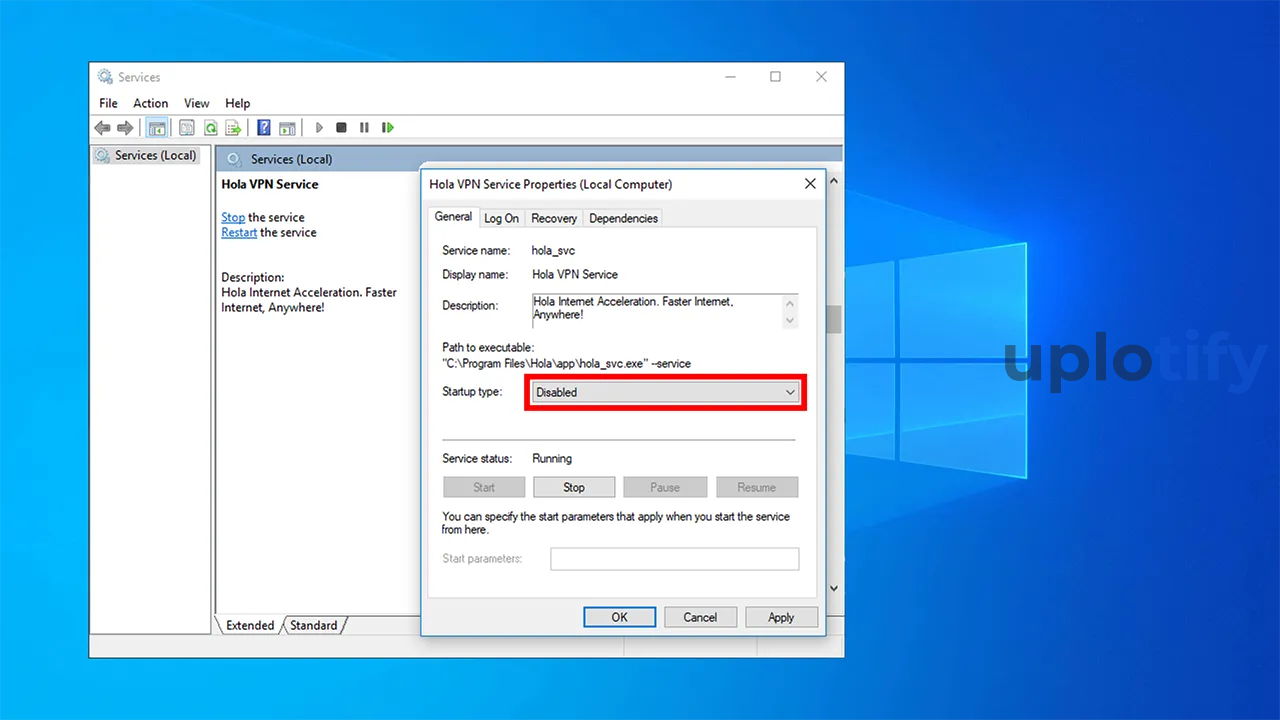1280x720 pixels.
Task: Click the services list vertical scrollbar thumb
Action: (834, 319)
